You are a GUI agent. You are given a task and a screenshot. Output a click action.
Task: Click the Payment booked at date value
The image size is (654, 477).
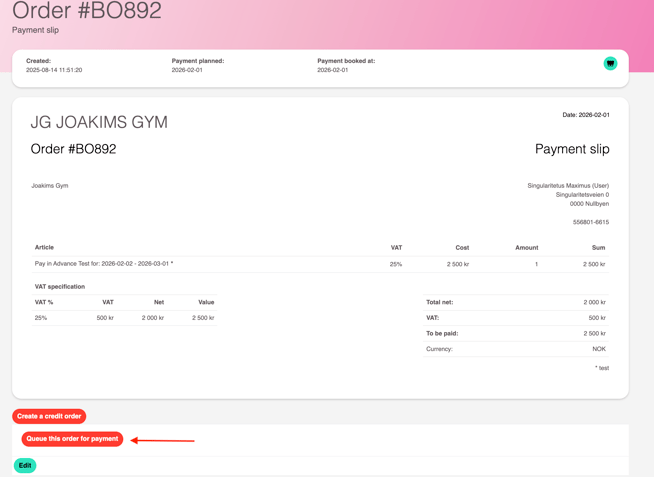click(332, 70)
